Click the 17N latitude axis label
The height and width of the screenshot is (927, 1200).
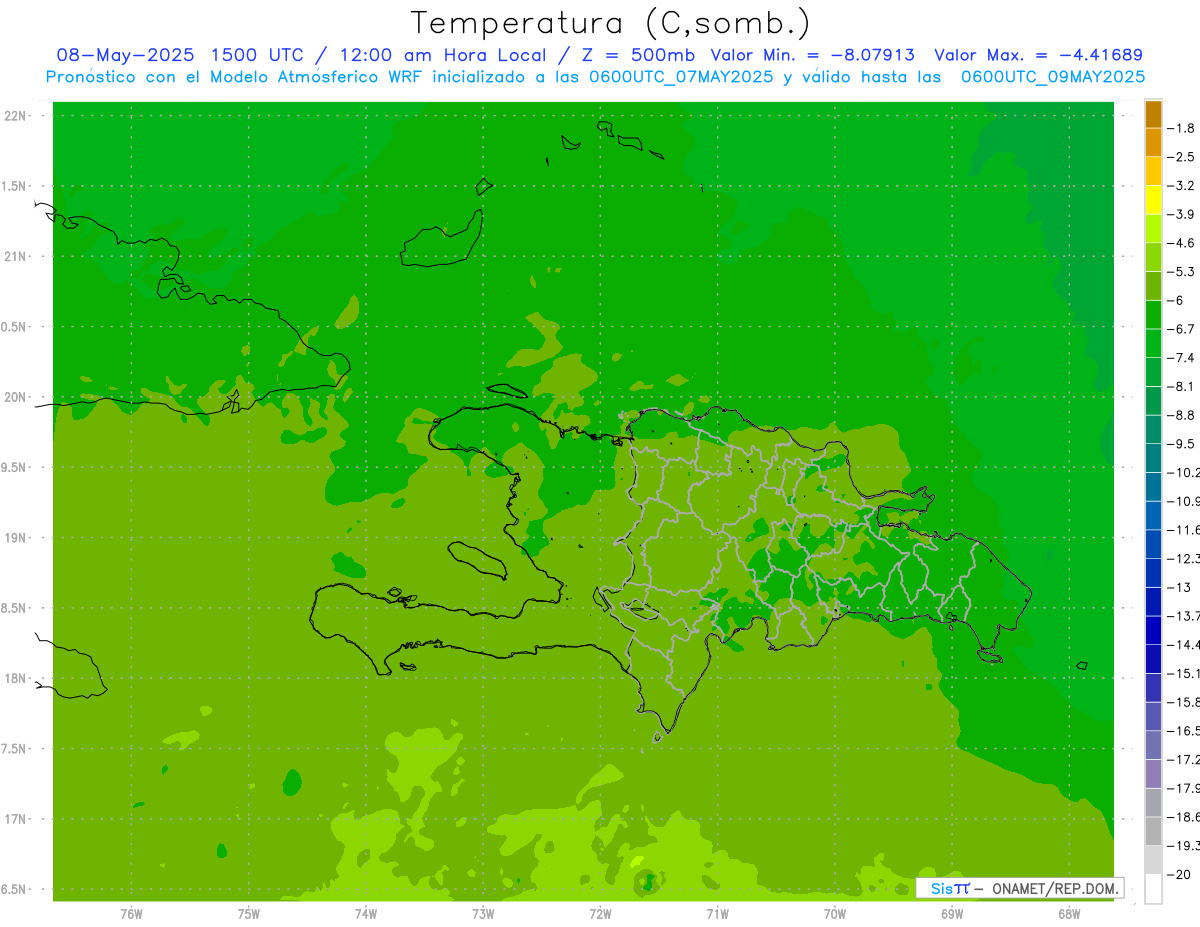tap(15, 819)
